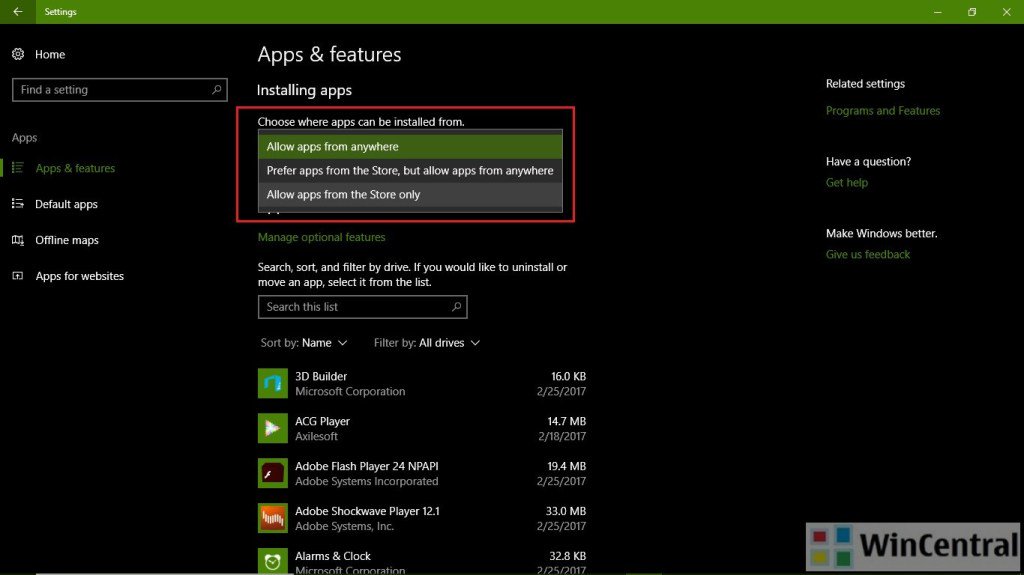Click the 16.0 KB size value
This screenshot has height=575, width=1024.
pyautogui.click(x=568, y=376)
